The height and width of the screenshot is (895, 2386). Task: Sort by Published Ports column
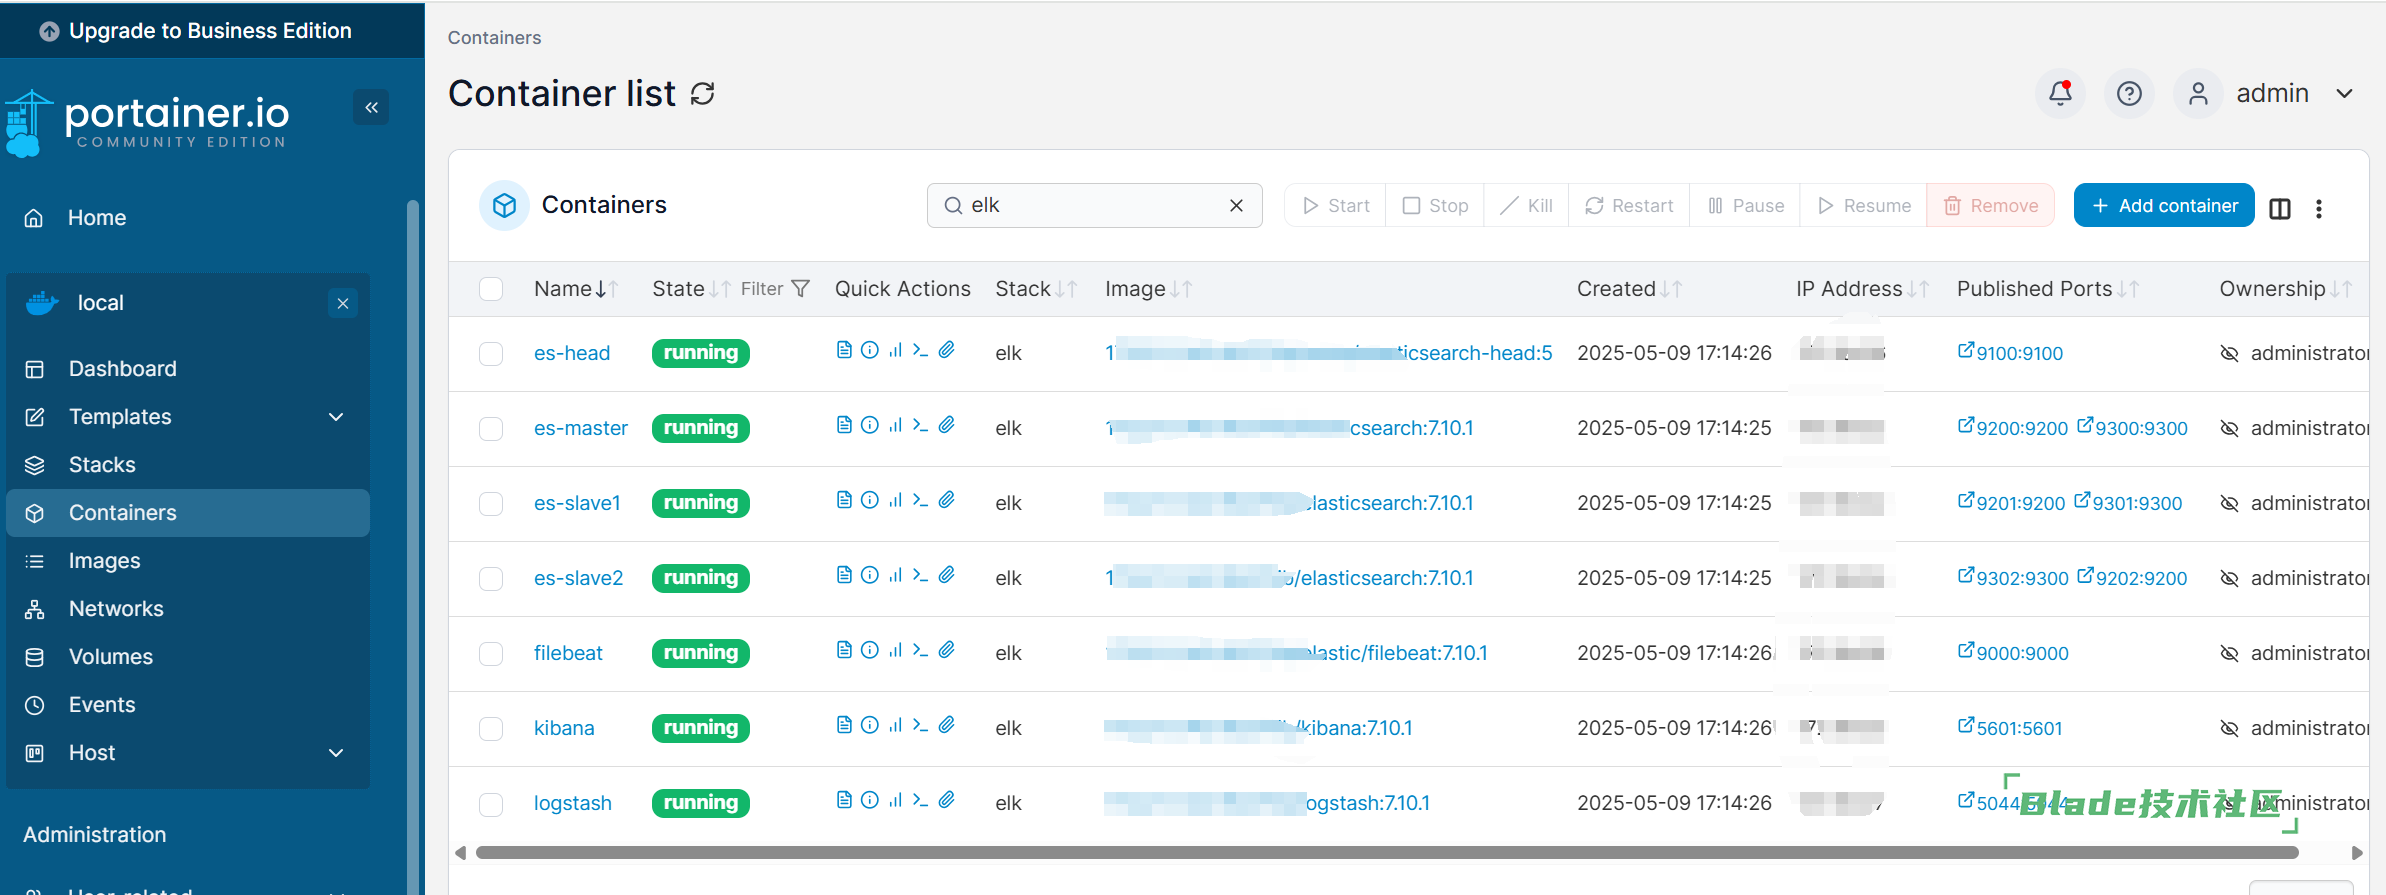coord(2047,289)
